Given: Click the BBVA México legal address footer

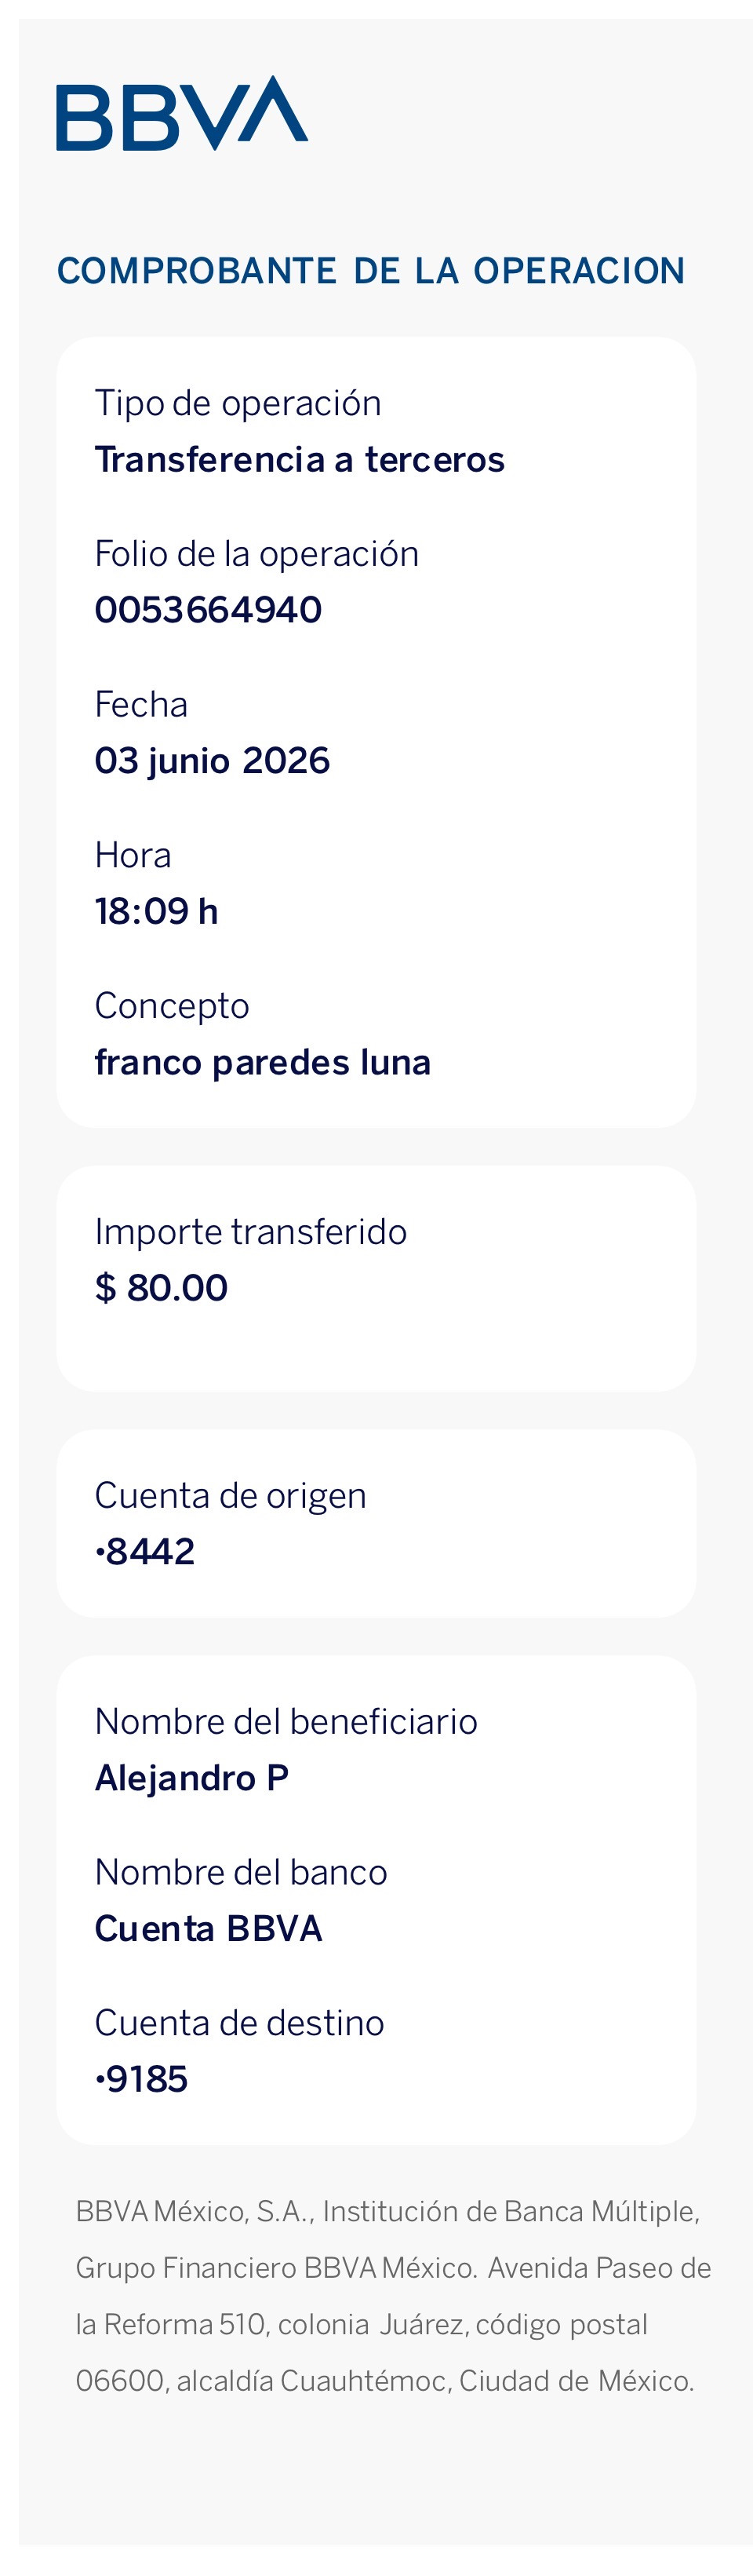Looking at the screenshot, I should 393,2296.
